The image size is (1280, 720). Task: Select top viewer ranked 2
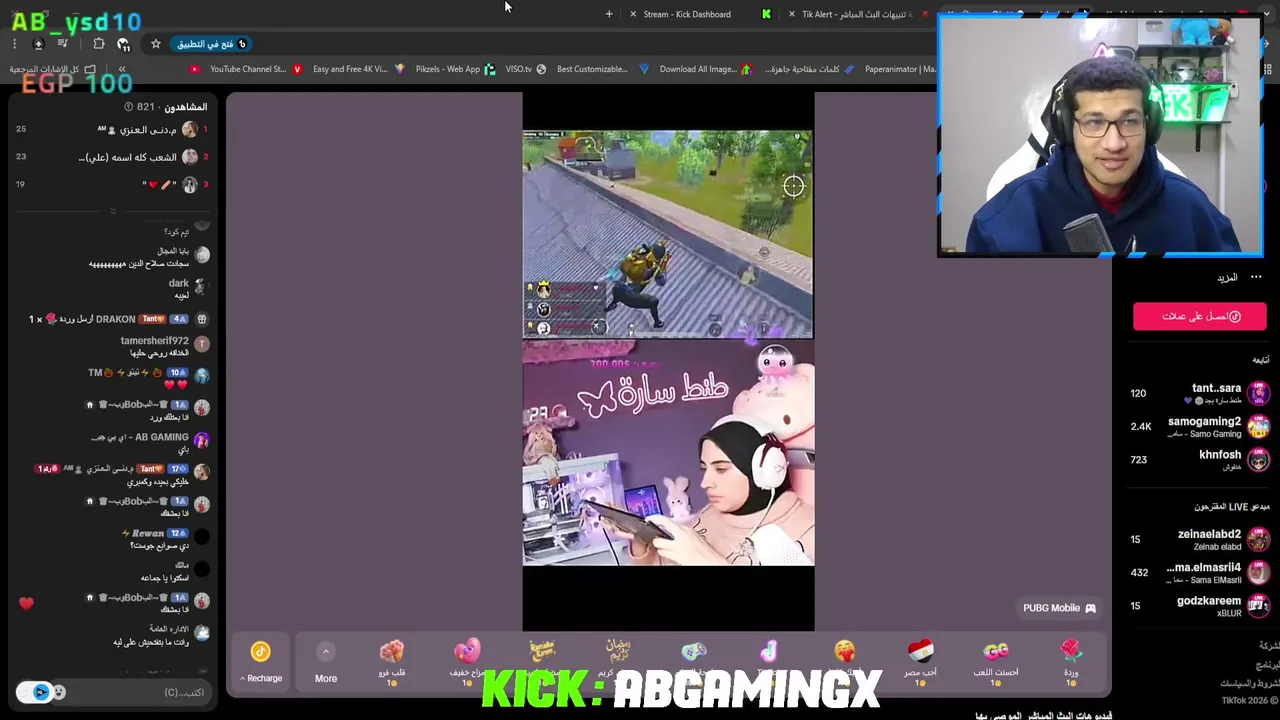coord(110,157)
